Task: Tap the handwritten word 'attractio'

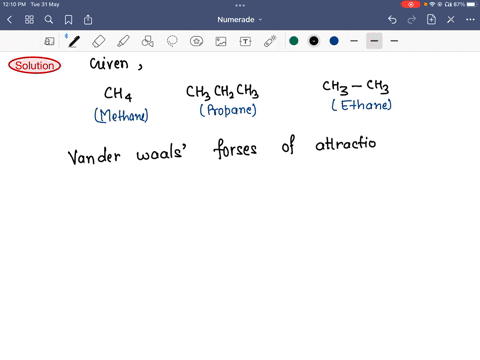Action: pyautogui.click(x=346, y=144)
